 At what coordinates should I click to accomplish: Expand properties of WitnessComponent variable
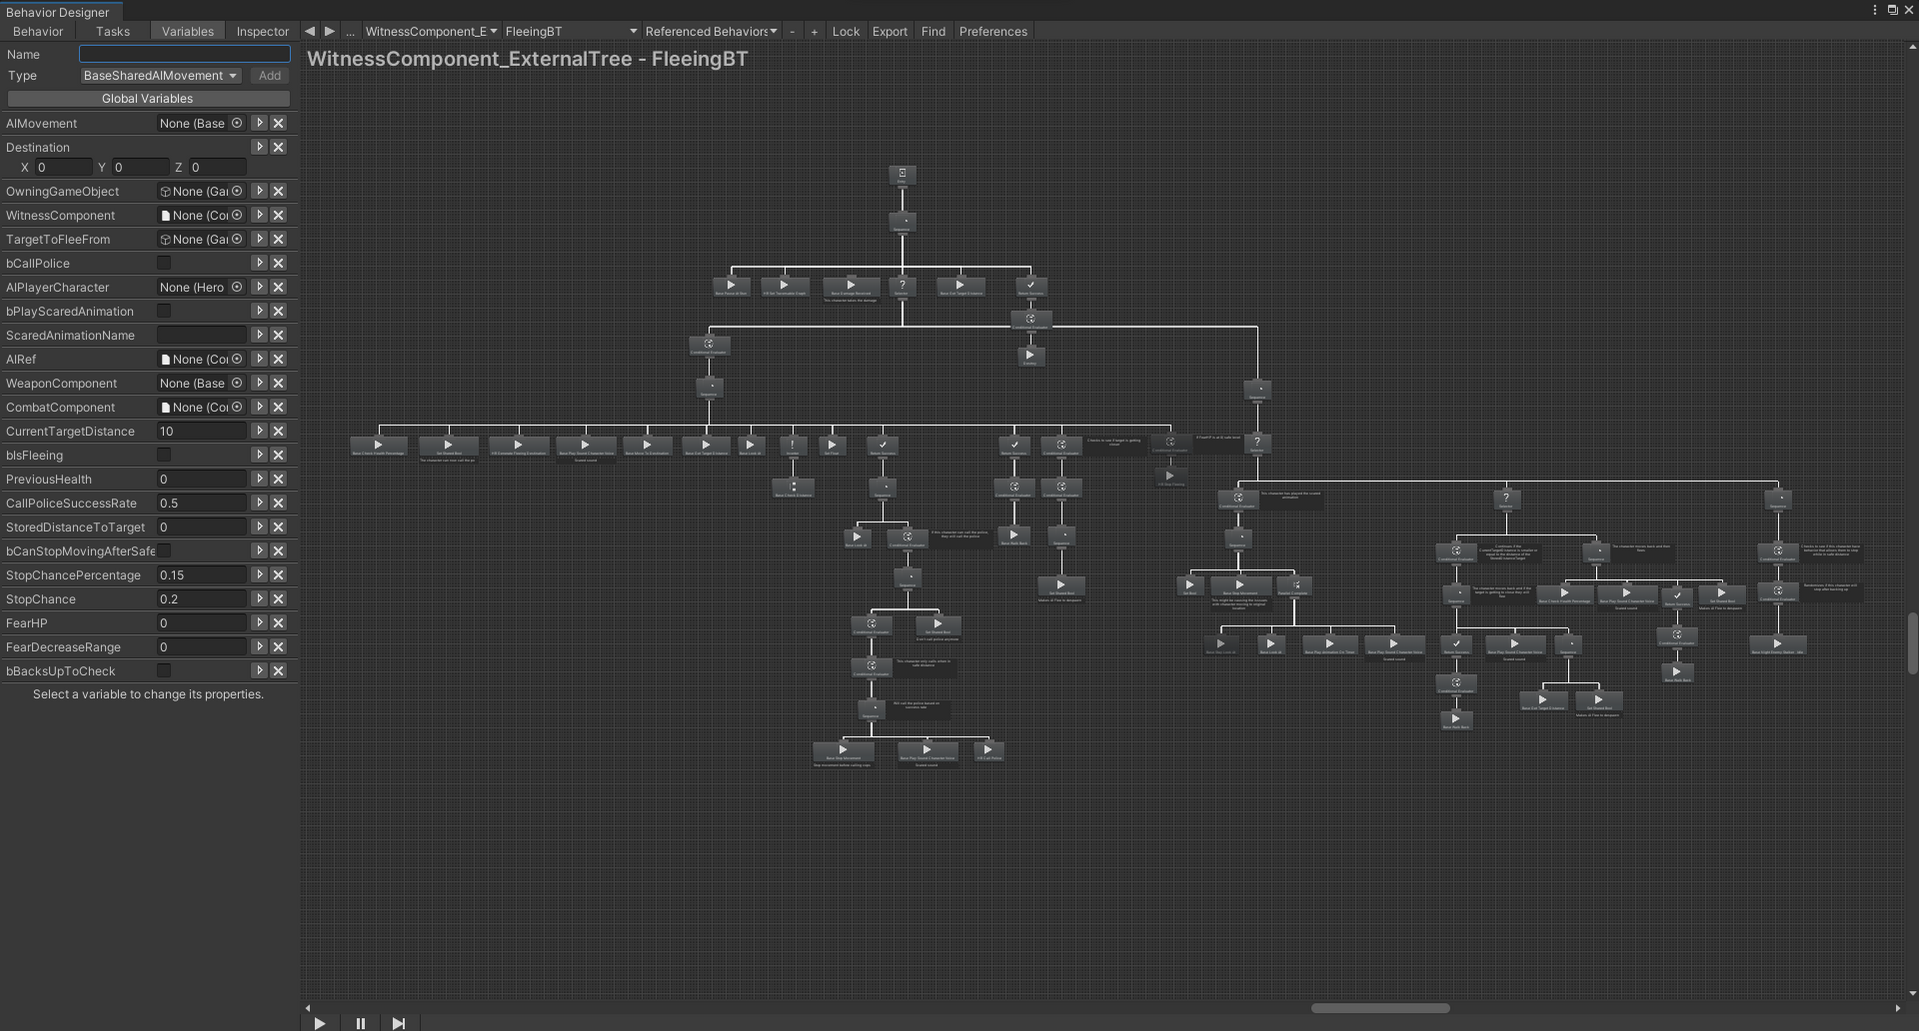click(259, 215)
